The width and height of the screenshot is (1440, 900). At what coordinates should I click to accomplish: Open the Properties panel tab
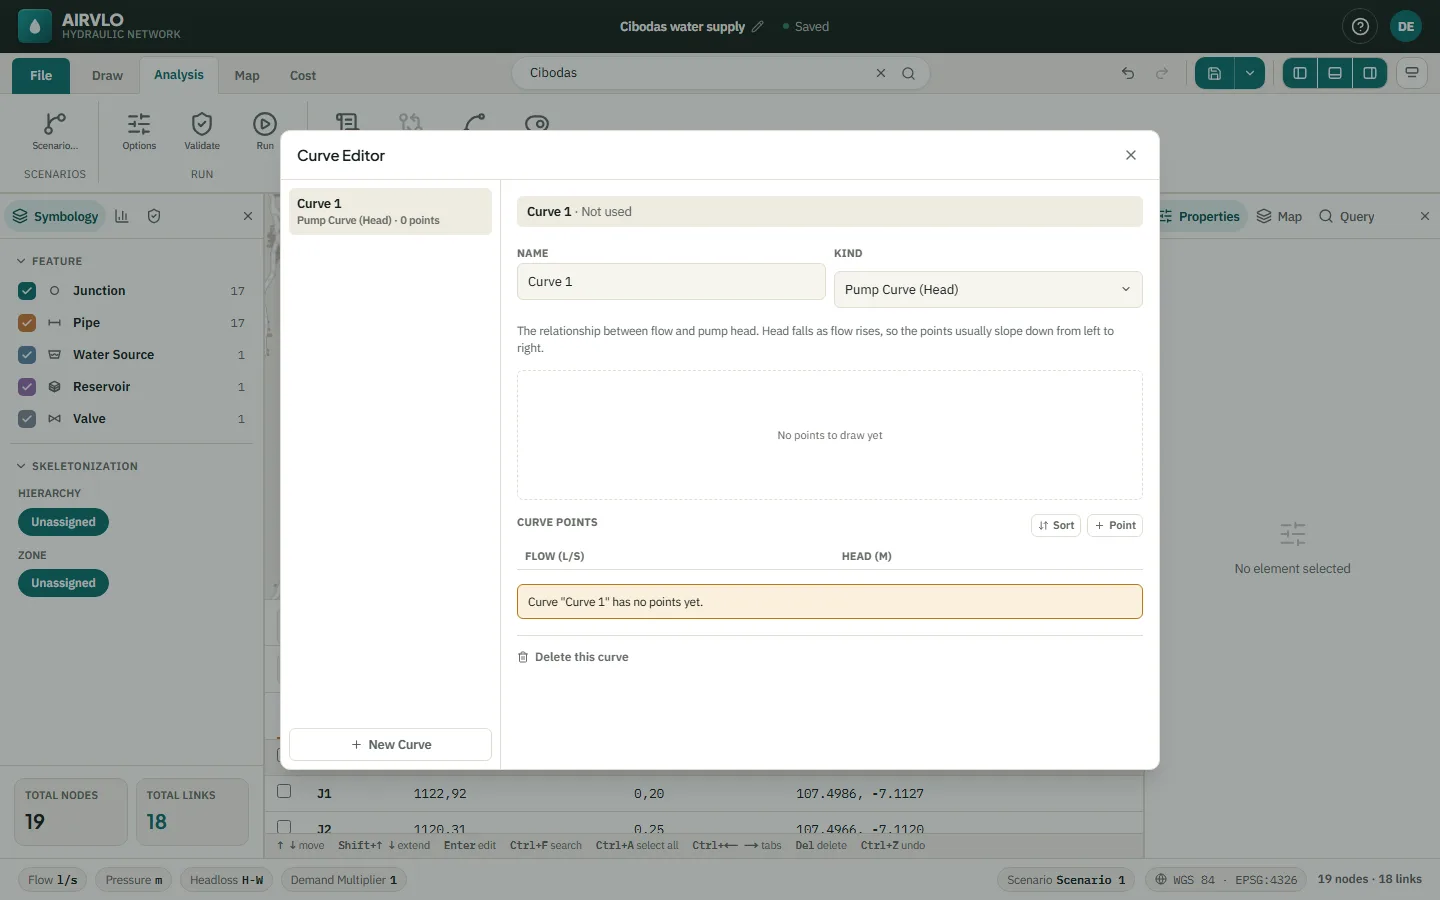pyautogui.click(x=1200, y=216)
